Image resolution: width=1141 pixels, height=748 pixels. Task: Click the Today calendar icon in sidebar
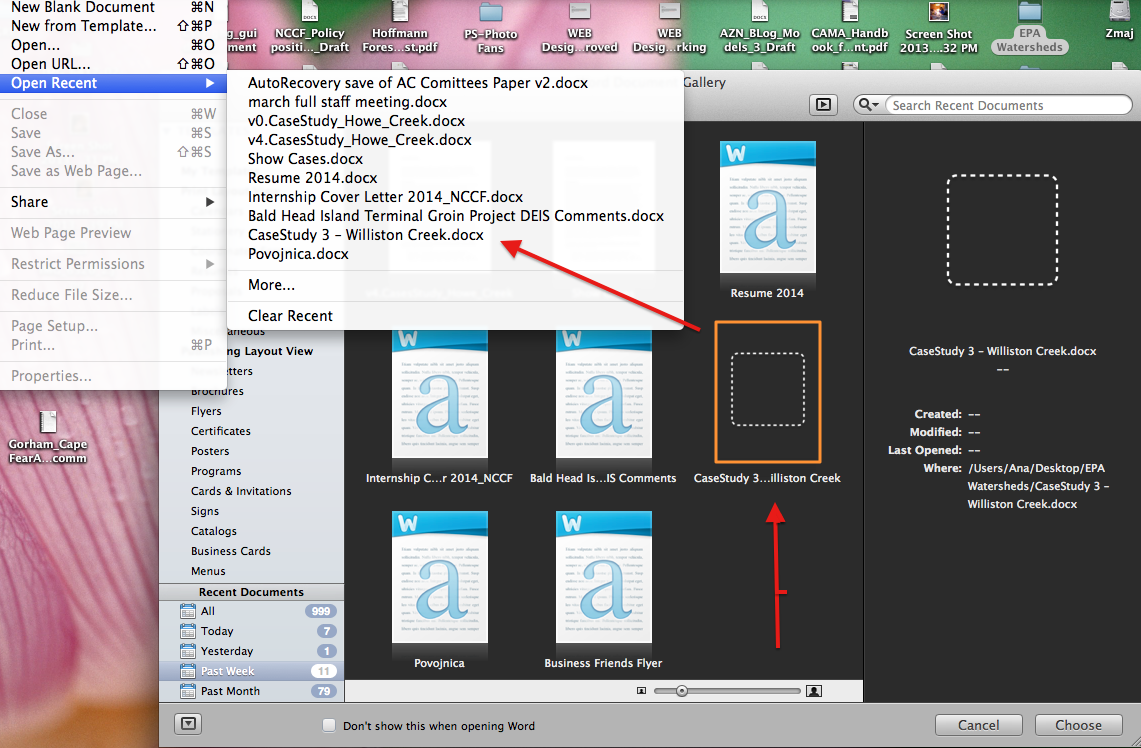(188, 631)
